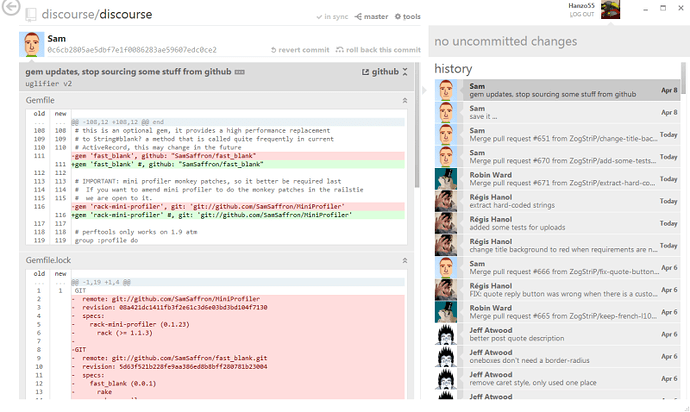Open the tools gear menu

pyautogui.click(x=408, y=17)
